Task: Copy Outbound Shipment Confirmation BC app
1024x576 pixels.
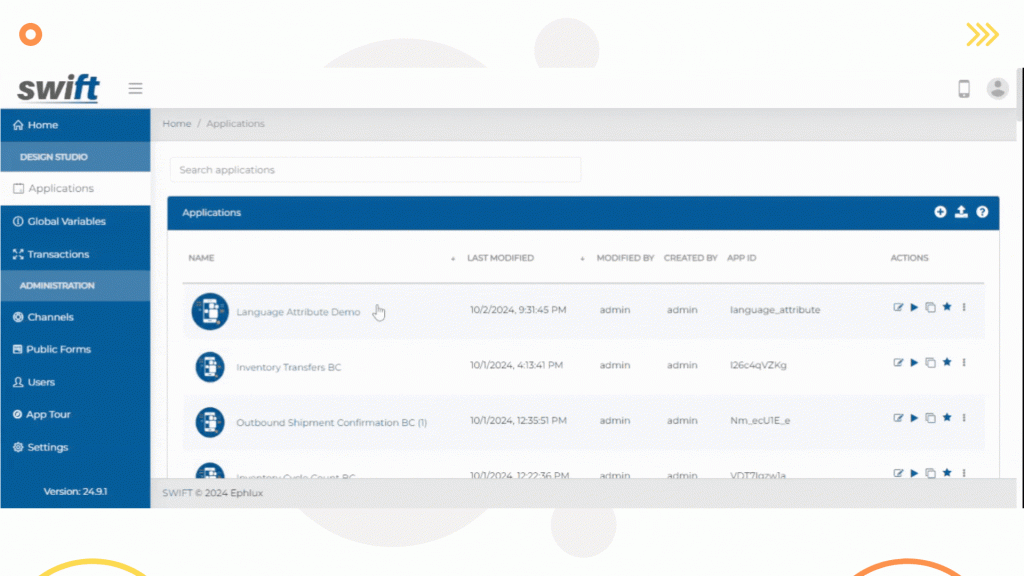Action: pos(931,418)
